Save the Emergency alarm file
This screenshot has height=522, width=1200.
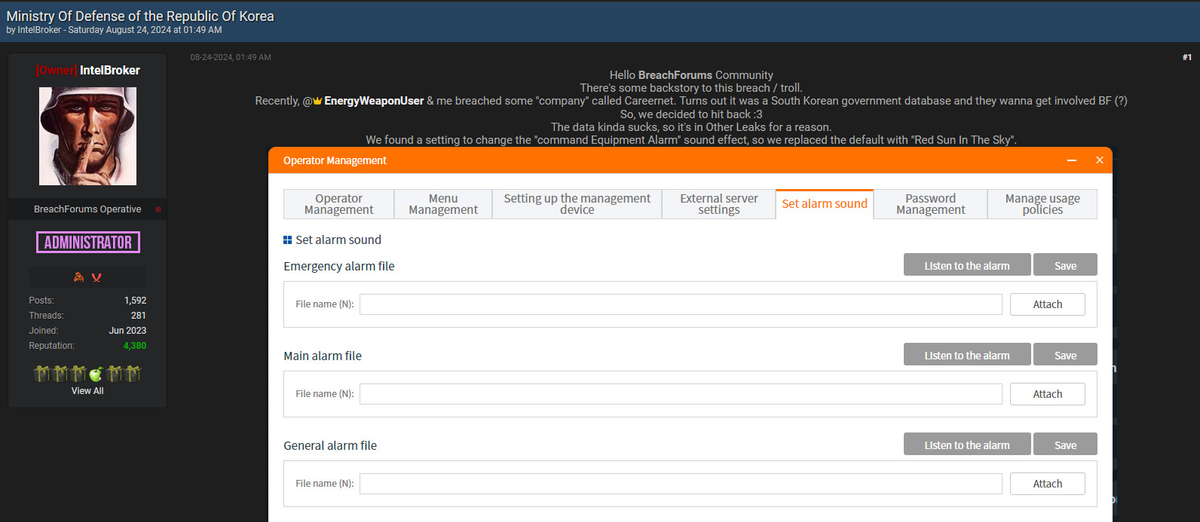1065,265
